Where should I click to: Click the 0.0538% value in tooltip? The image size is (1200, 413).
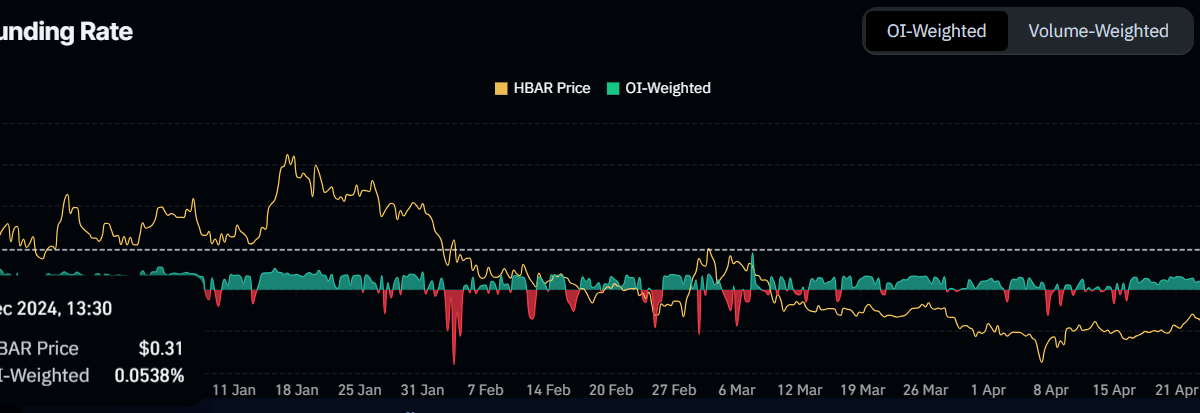tap(149, 375)
